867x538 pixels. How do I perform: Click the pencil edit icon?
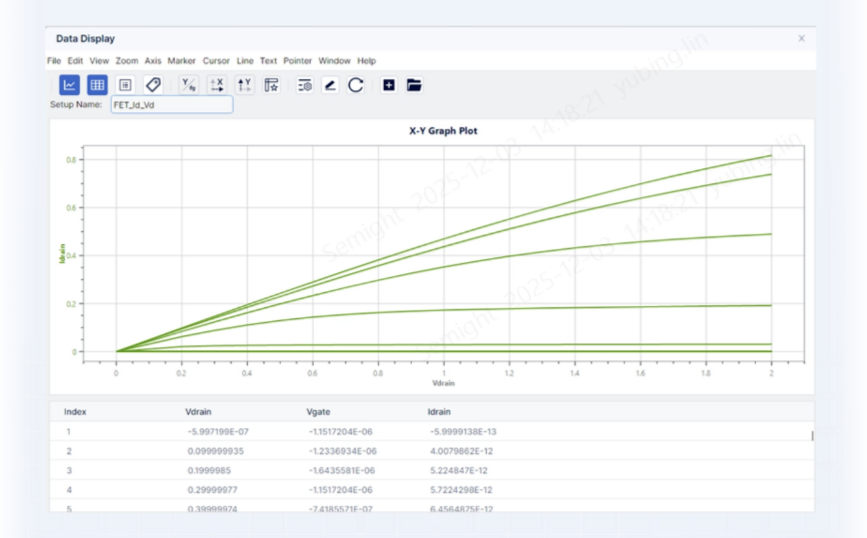[330, 85]
